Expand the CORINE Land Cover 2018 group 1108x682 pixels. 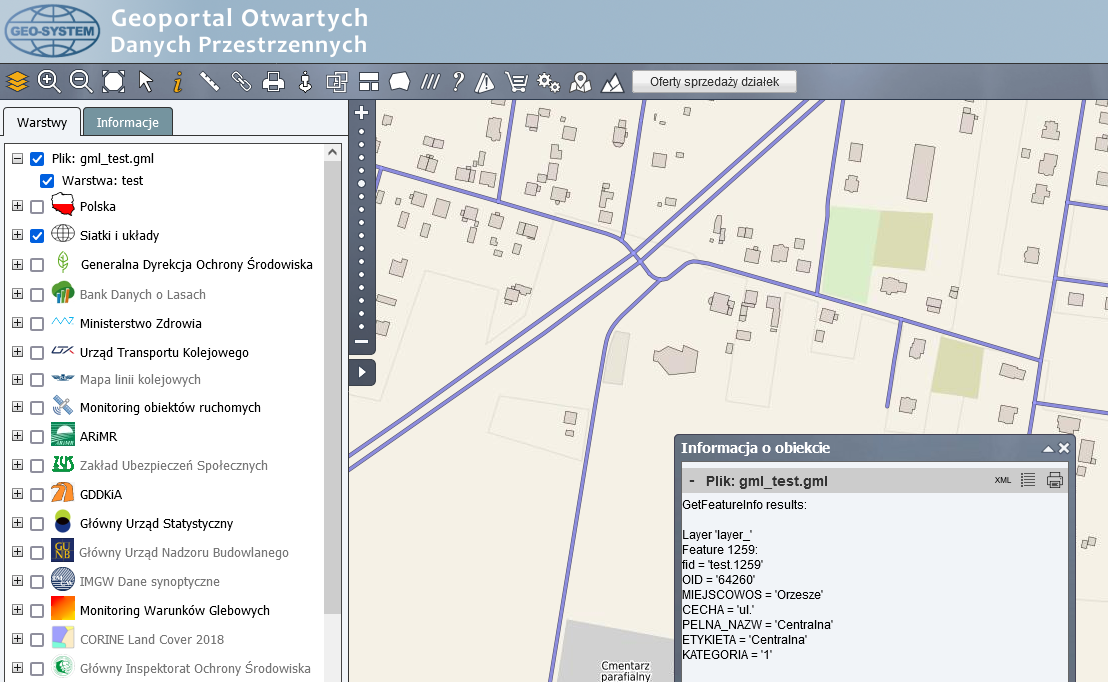(18, 639)
